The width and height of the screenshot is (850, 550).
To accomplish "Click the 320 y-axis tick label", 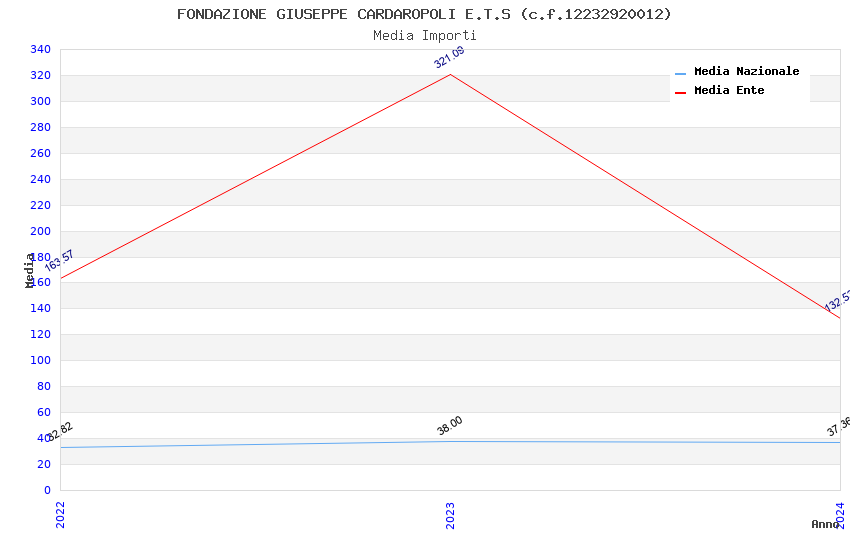I will (40, 75).
